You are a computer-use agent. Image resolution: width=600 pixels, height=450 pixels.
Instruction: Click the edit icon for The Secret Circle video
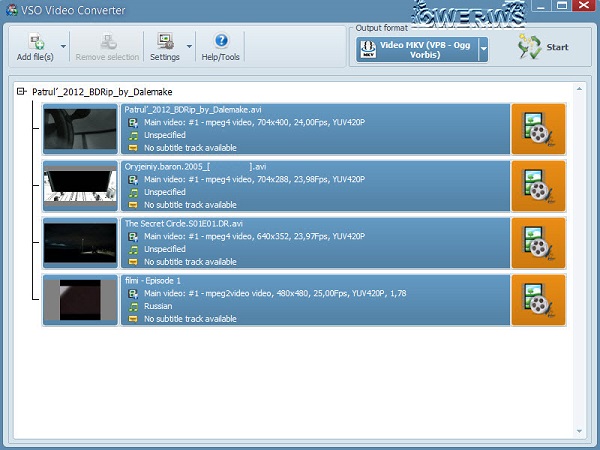(x=538, y=243)
